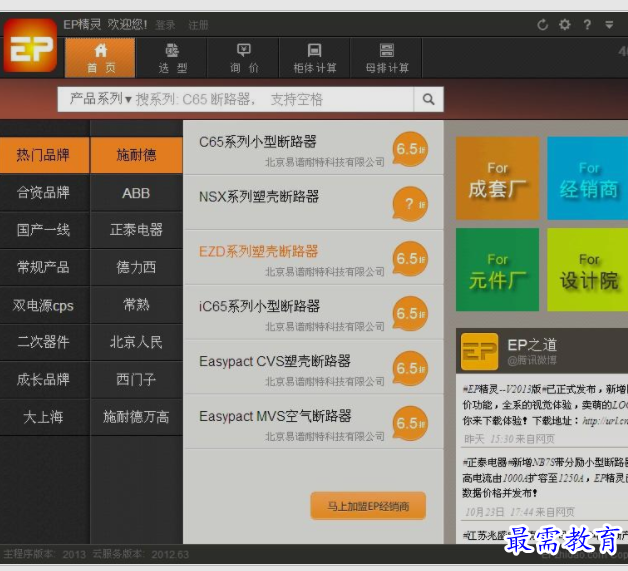The image size is (628, 571).
Task: Click the refresh icon in title bar
Action: click(x=542, y=25)
